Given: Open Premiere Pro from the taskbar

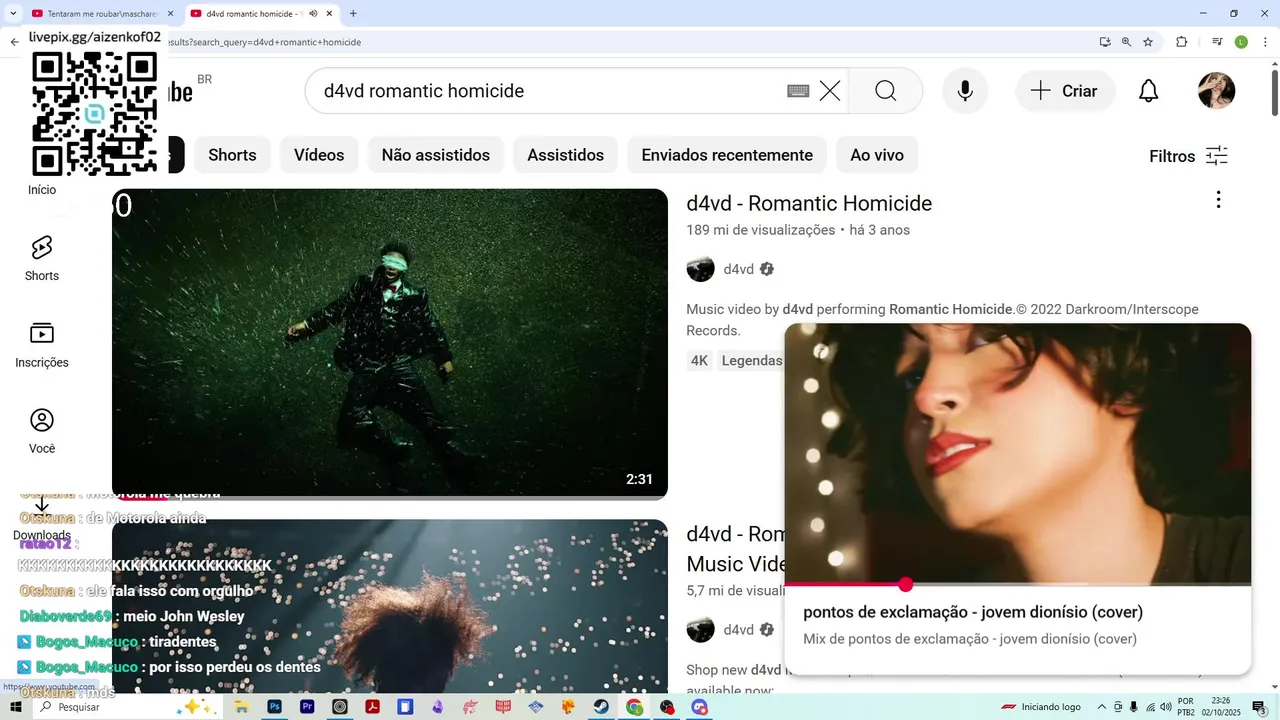Looking at the screenshot, I should point(307,707).
